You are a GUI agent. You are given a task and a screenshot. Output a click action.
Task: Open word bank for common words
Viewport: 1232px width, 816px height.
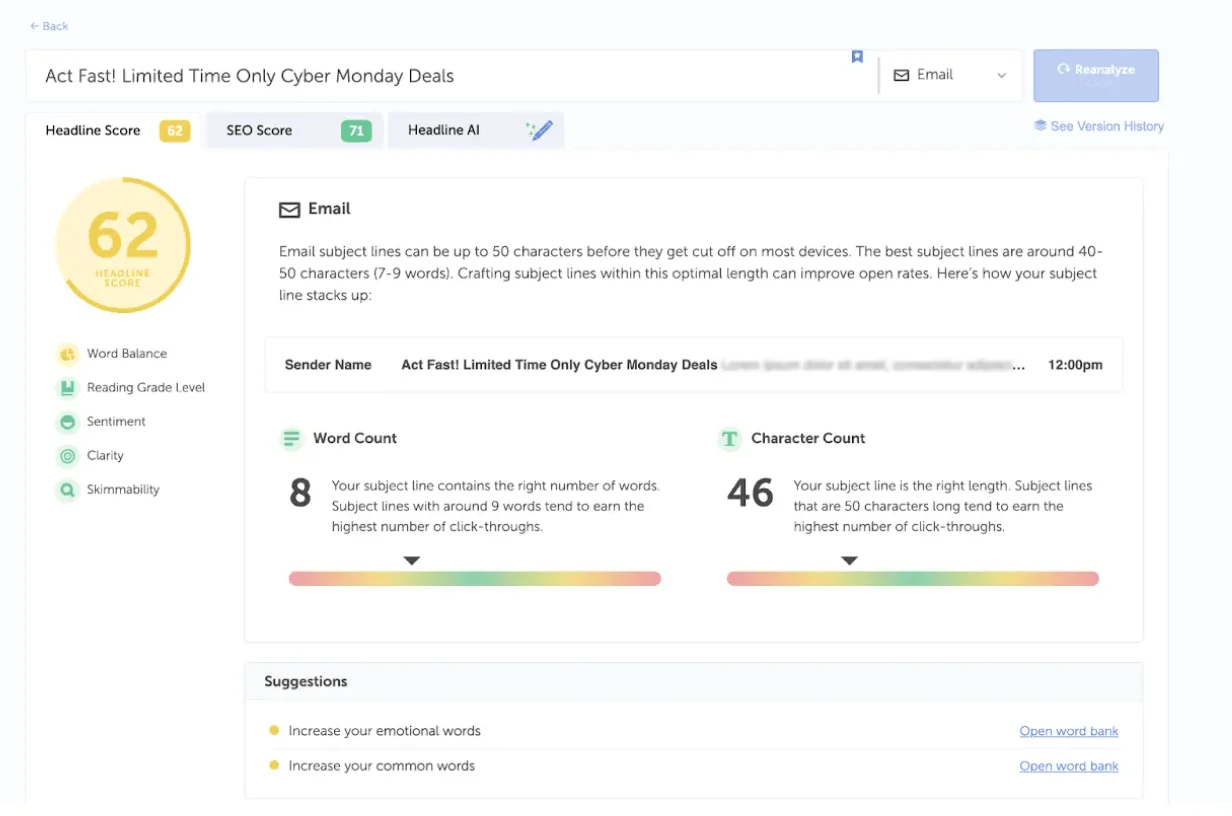pyautogui.click(x=1069, y=766)
